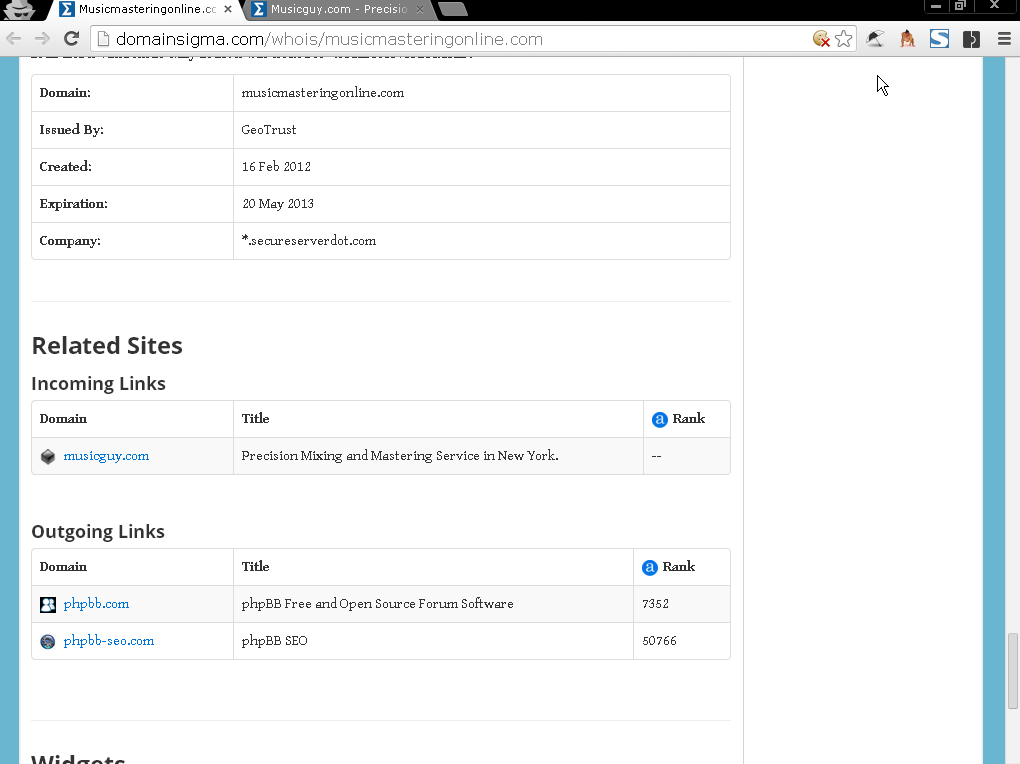Click the 'Outgoing Links' heading

coord(98,532)
